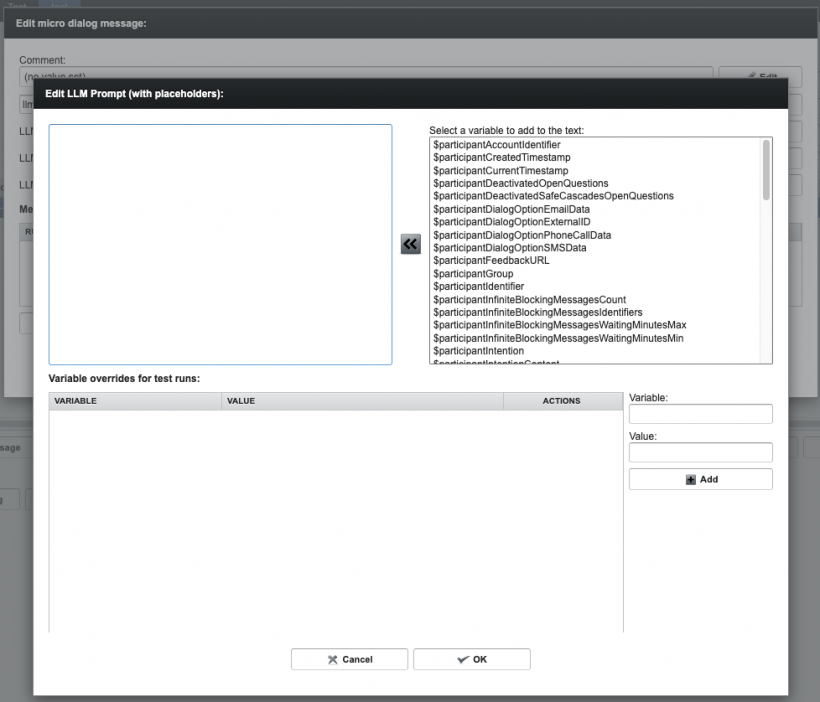Select $participantGroup variable
Image resolution: width=820 pixels, height=702 pixels.
pos(473,274)
